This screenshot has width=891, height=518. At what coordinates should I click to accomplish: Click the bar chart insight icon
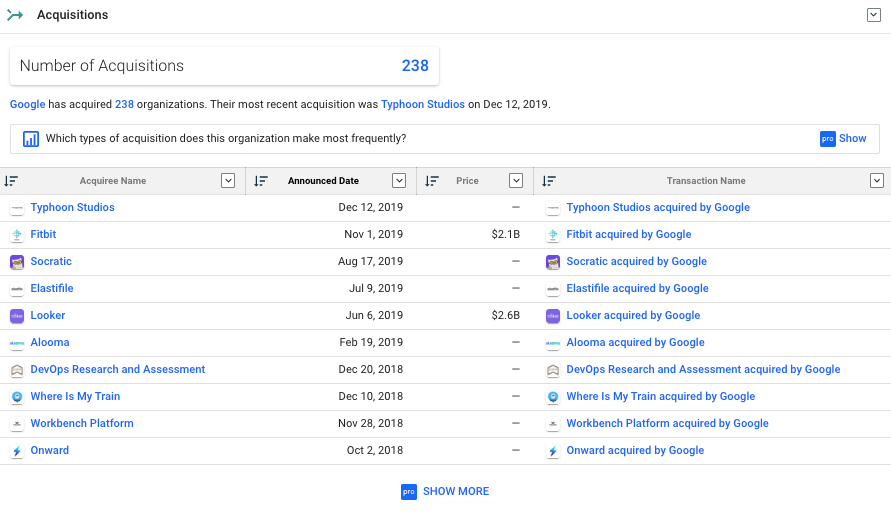31,139
